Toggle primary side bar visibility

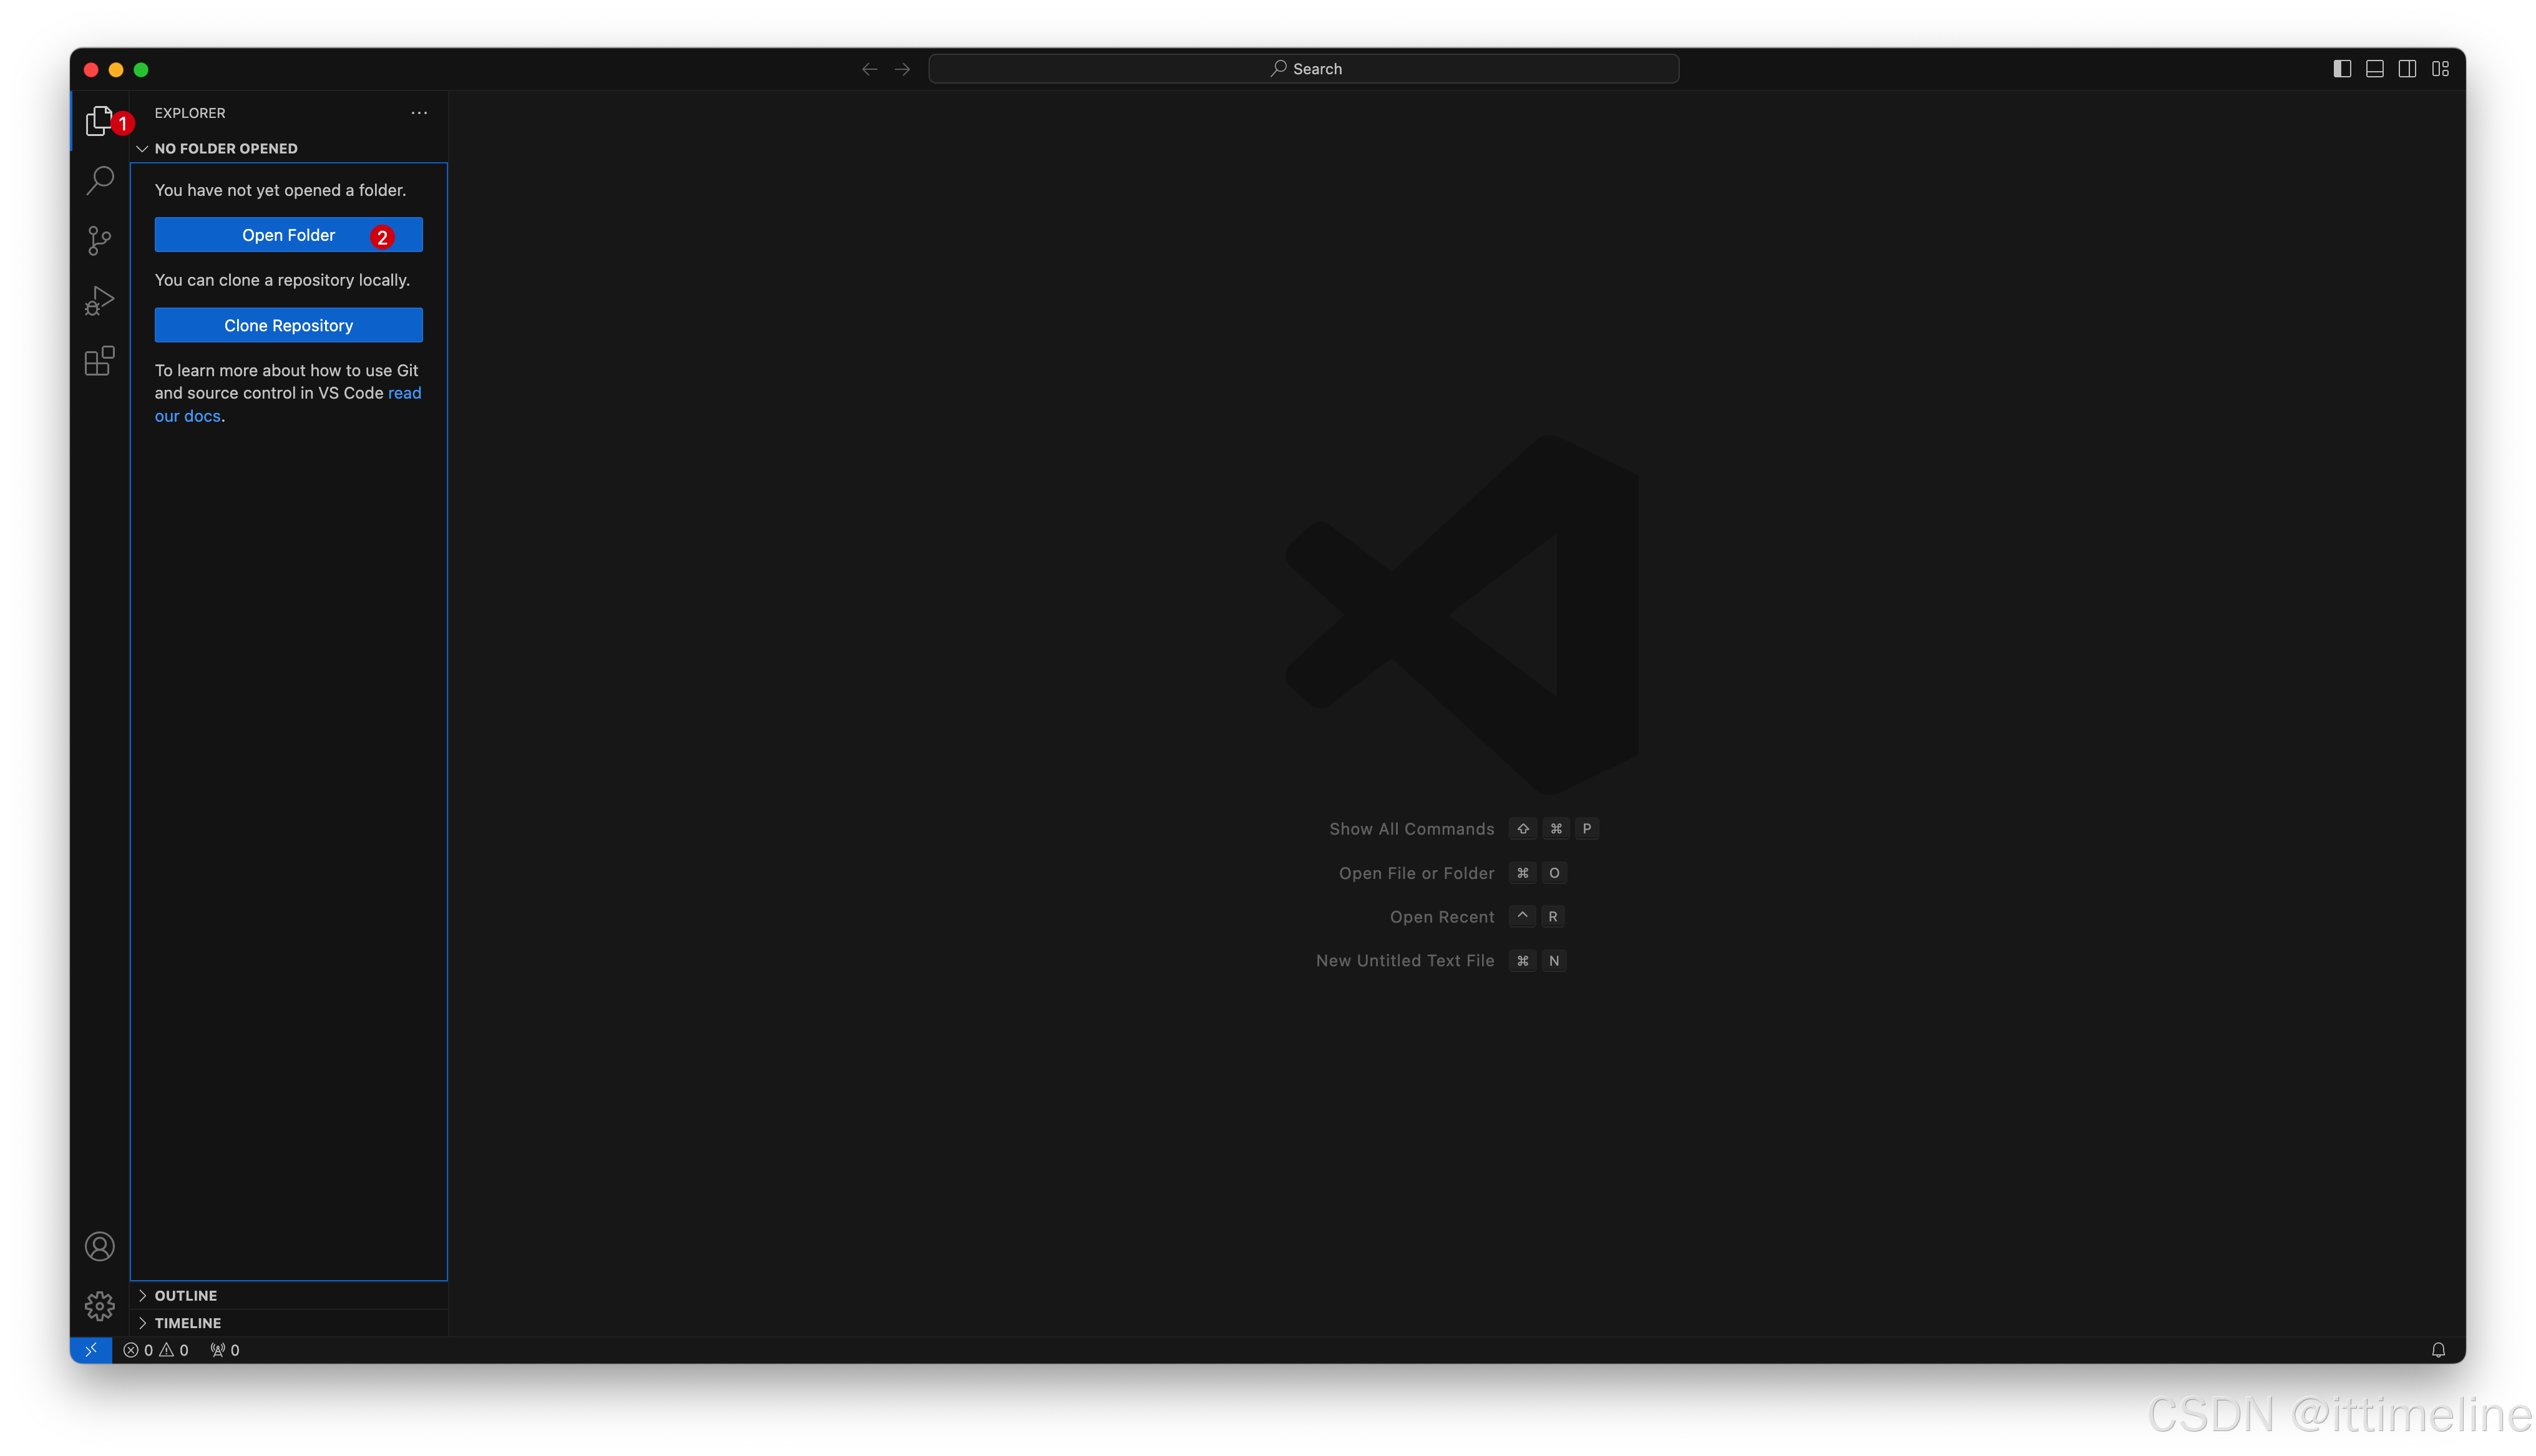(2342, 69)
